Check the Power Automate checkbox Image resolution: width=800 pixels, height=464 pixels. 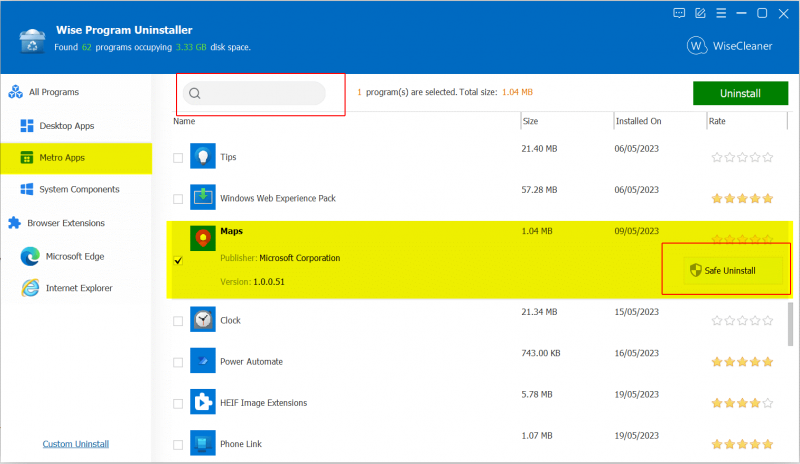point(178,362)
